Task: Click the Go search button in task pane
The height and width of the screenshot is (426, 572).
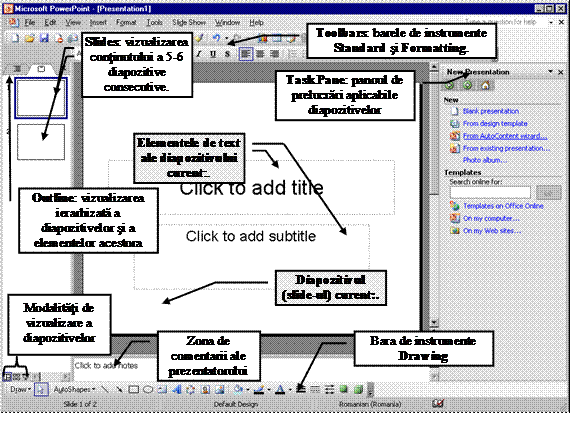Action: pos(548,192)
